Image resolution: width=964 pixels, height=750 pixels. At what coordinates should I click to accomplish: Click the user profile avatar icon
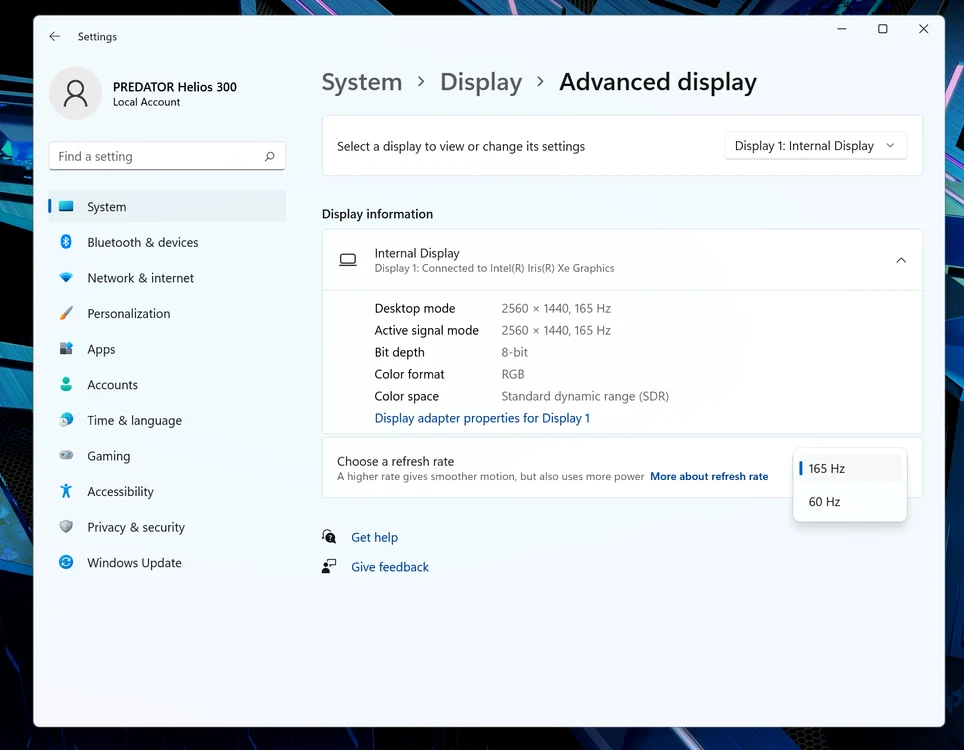(76, 93)
